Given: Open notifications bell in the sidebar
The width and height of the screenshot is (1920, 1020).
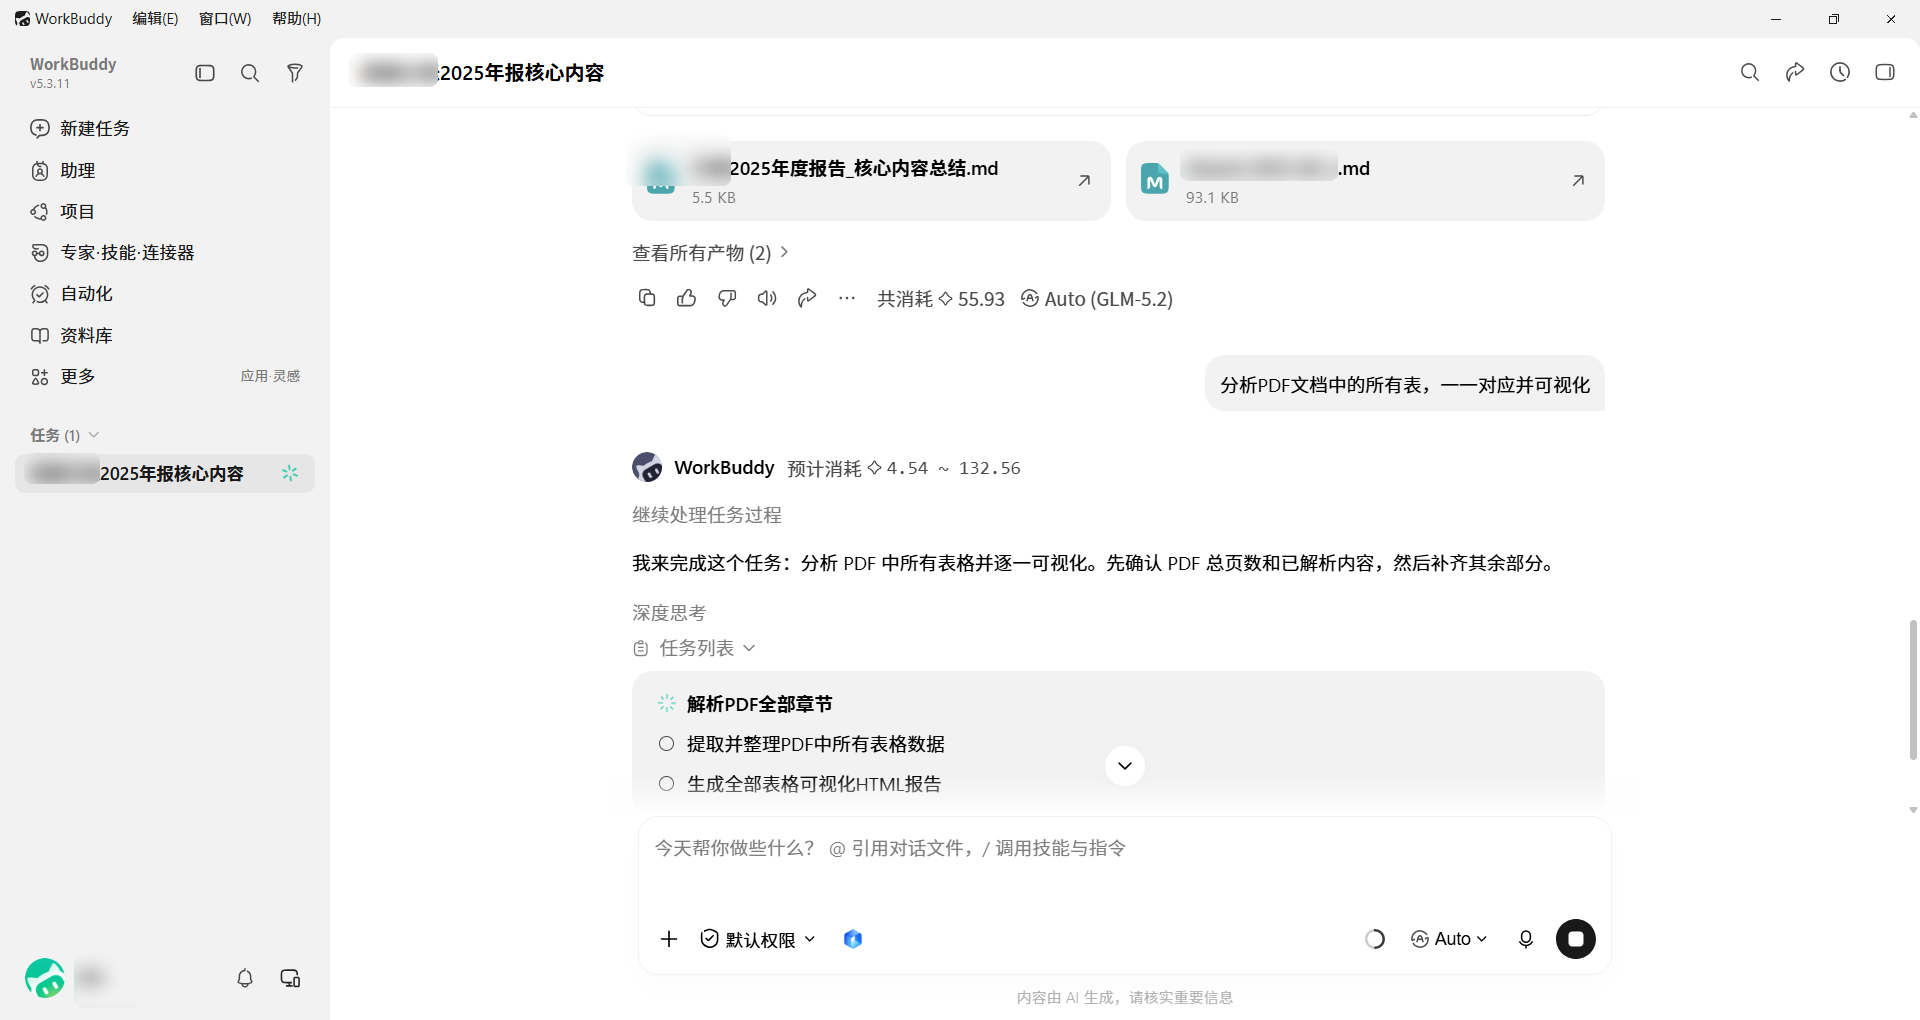Looking at the screenshot, I should pos(245,978).
